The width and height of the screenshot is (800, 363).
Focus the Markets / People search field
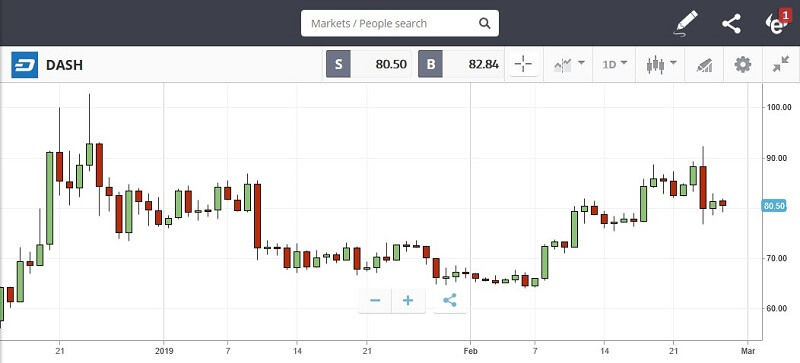tap(400, 23)
